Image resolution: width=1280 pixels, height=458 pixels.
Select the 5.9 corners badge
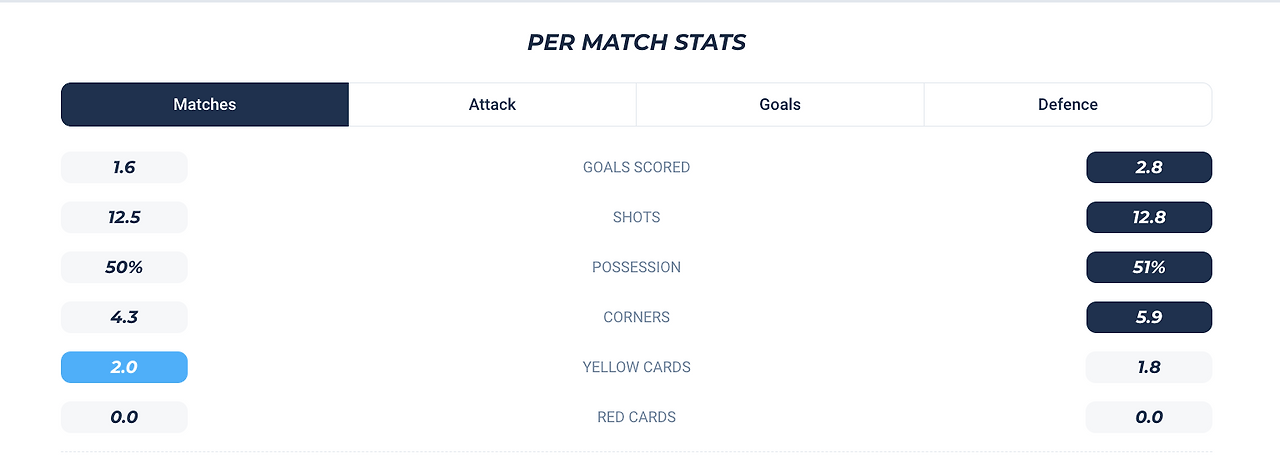[1149, 317]
